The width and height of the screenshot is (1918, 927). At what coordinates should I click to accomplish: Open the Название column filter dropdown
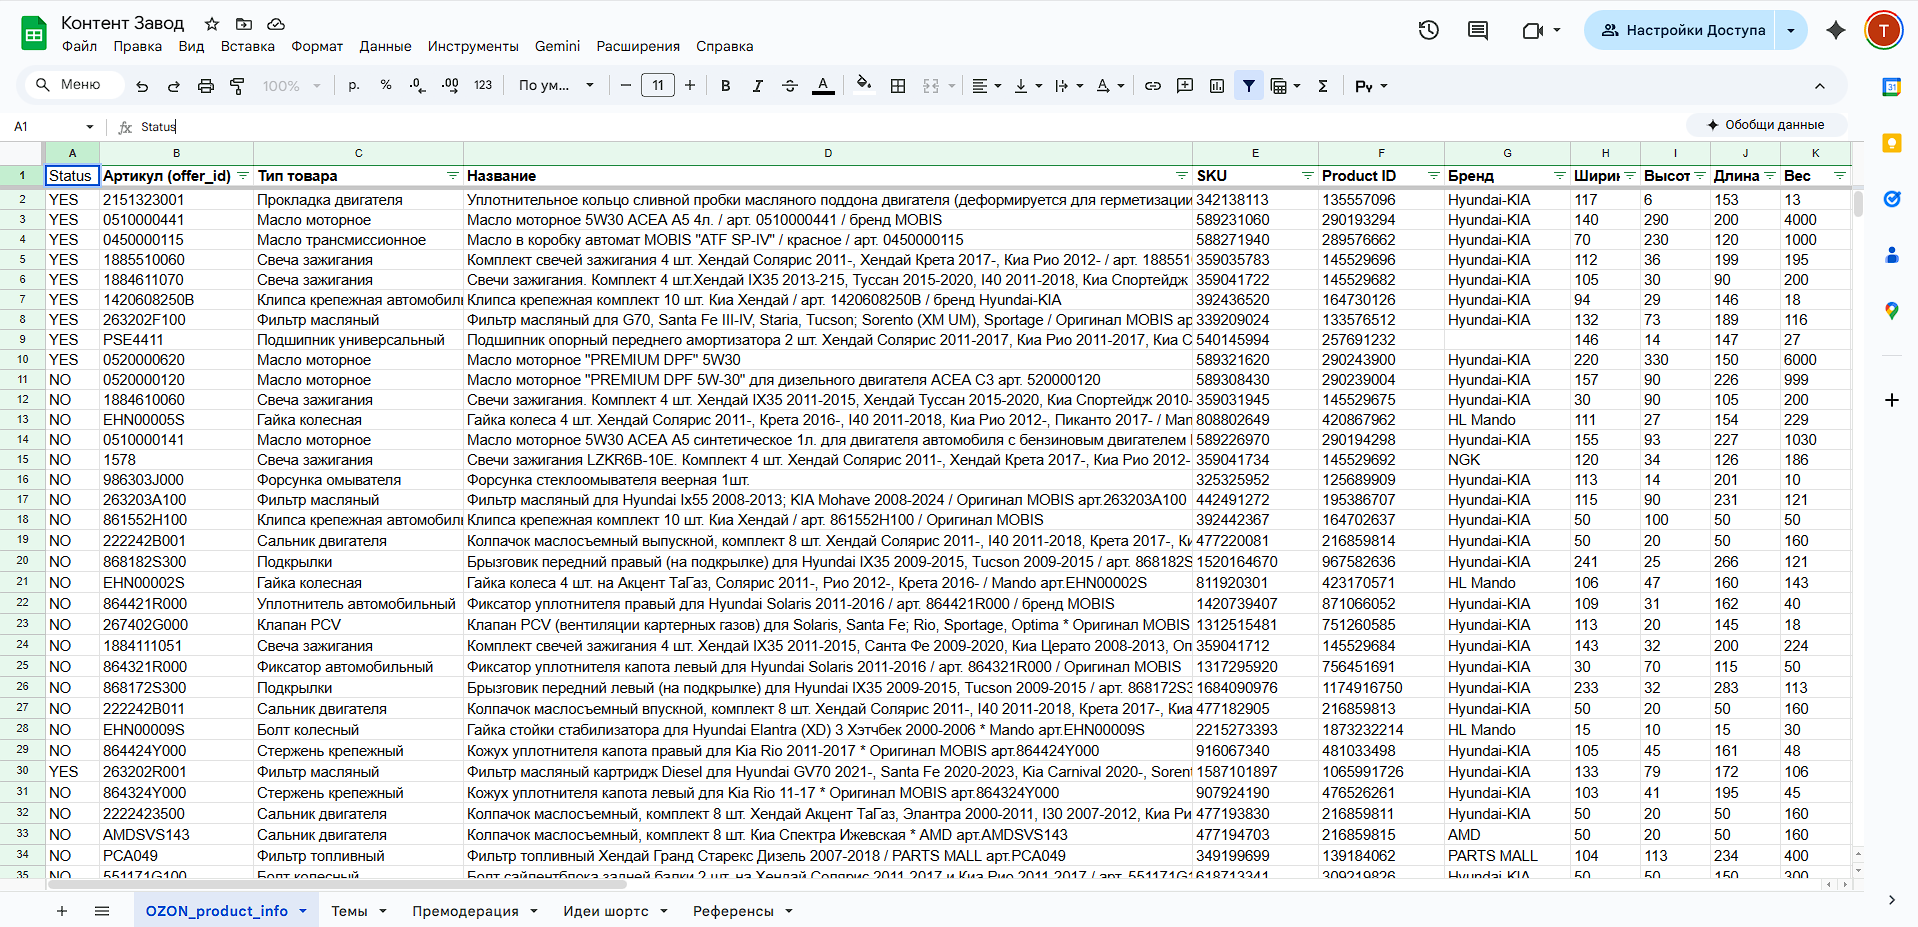(x=1182, y=176)
